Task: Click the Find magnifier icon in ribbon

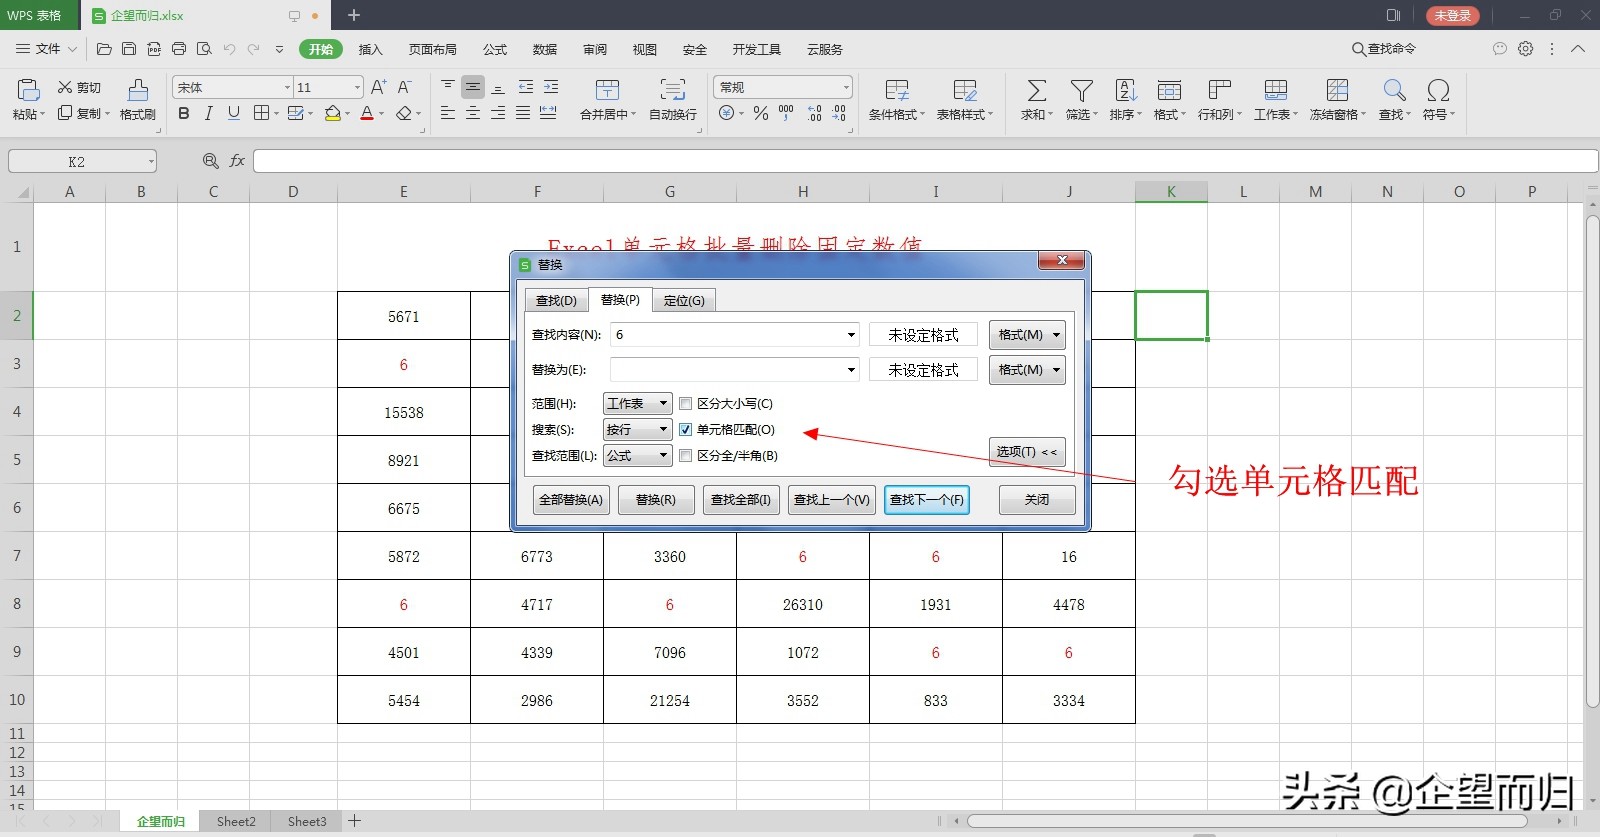Action: pos(1395,91)
